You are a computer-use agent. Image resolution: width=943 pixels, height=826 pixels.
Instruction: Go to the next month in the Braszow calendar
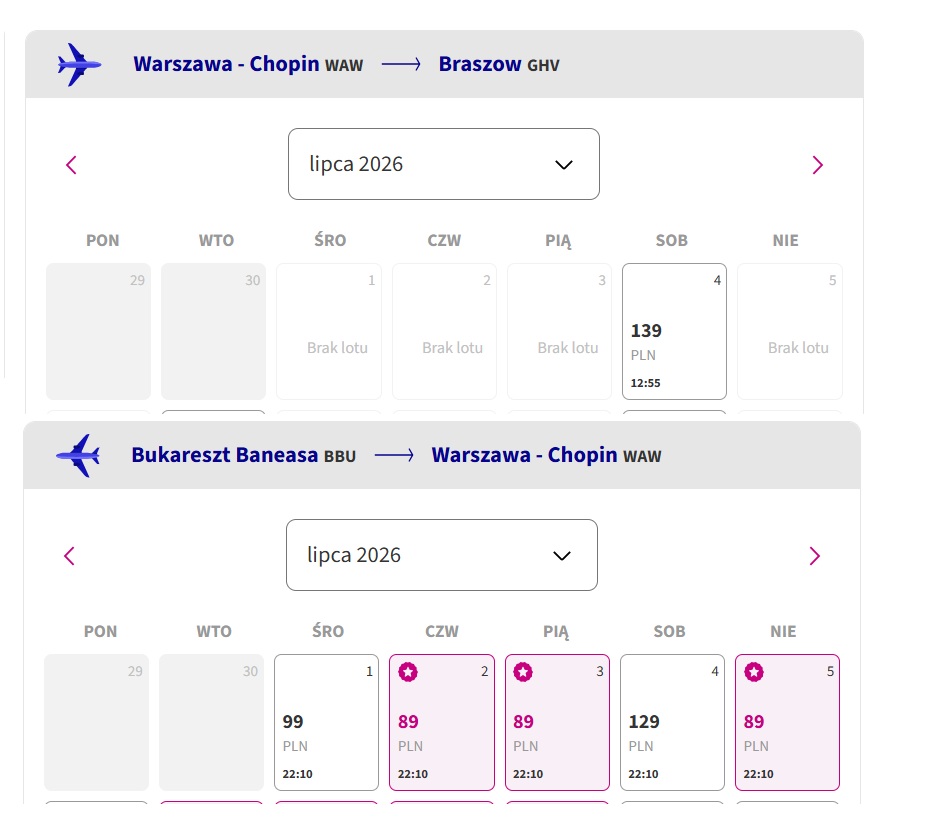click(817, 165)
